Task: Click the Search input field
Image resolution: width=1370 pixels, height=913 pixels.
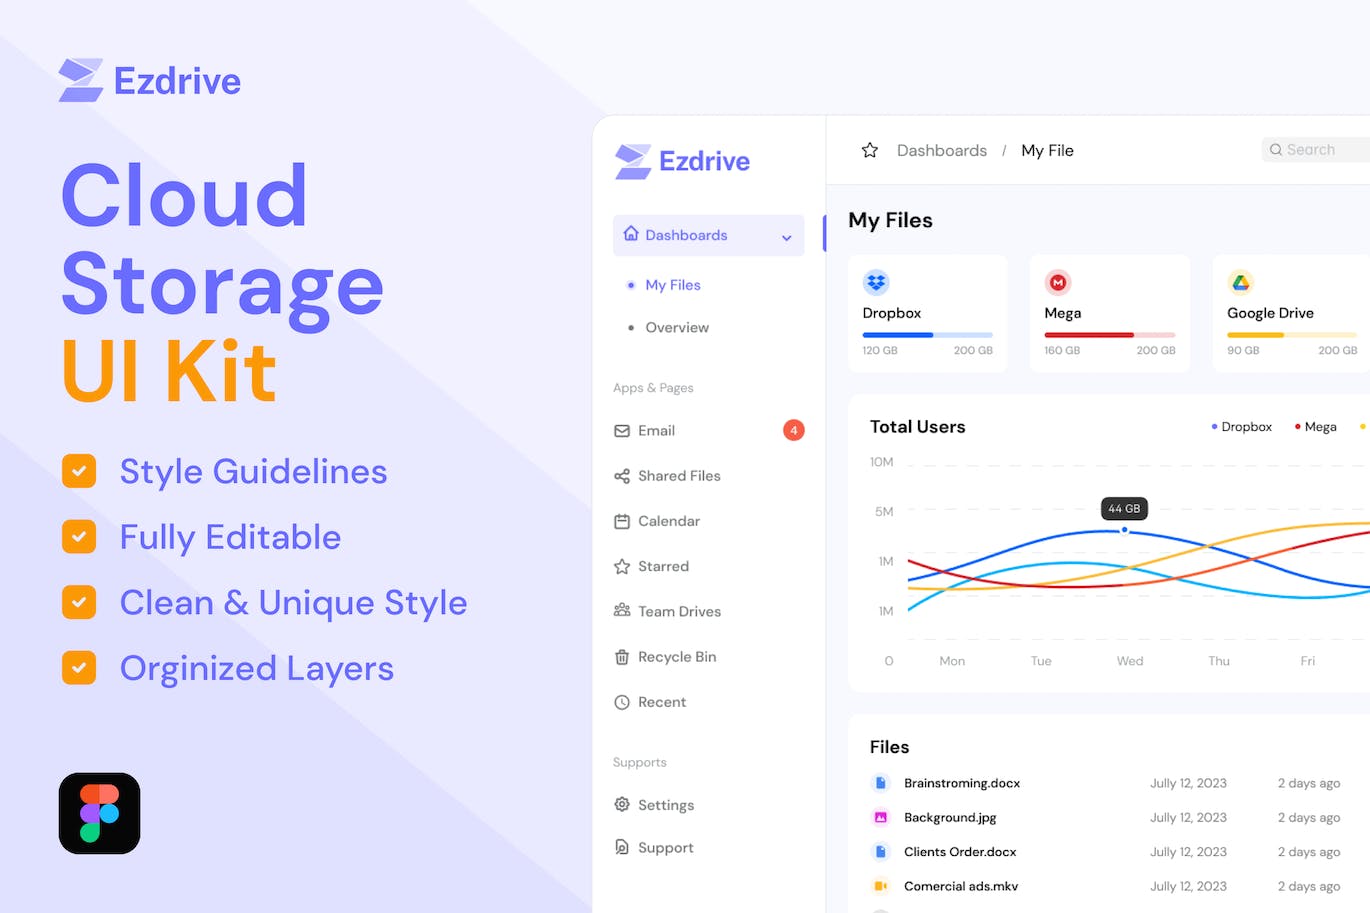Action: click(x=1316, y=150)
